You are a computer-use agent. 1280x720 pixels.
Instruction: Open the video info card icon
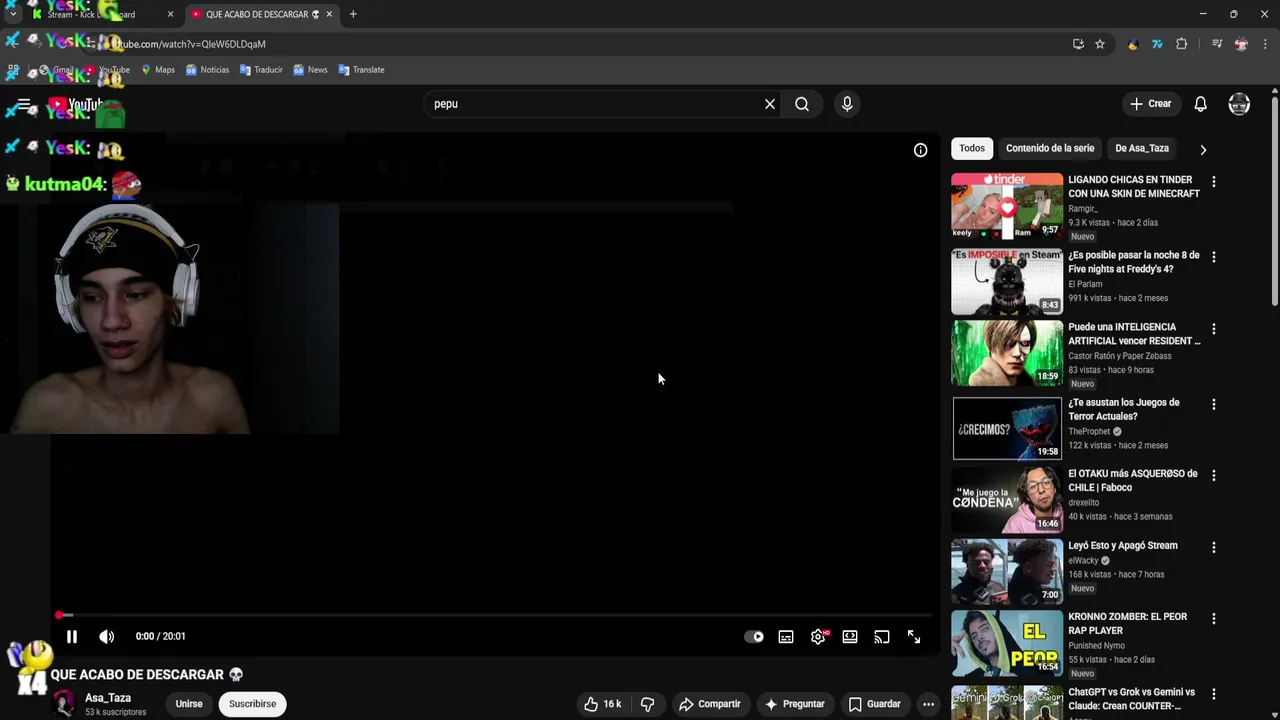(x=920, y=150)
